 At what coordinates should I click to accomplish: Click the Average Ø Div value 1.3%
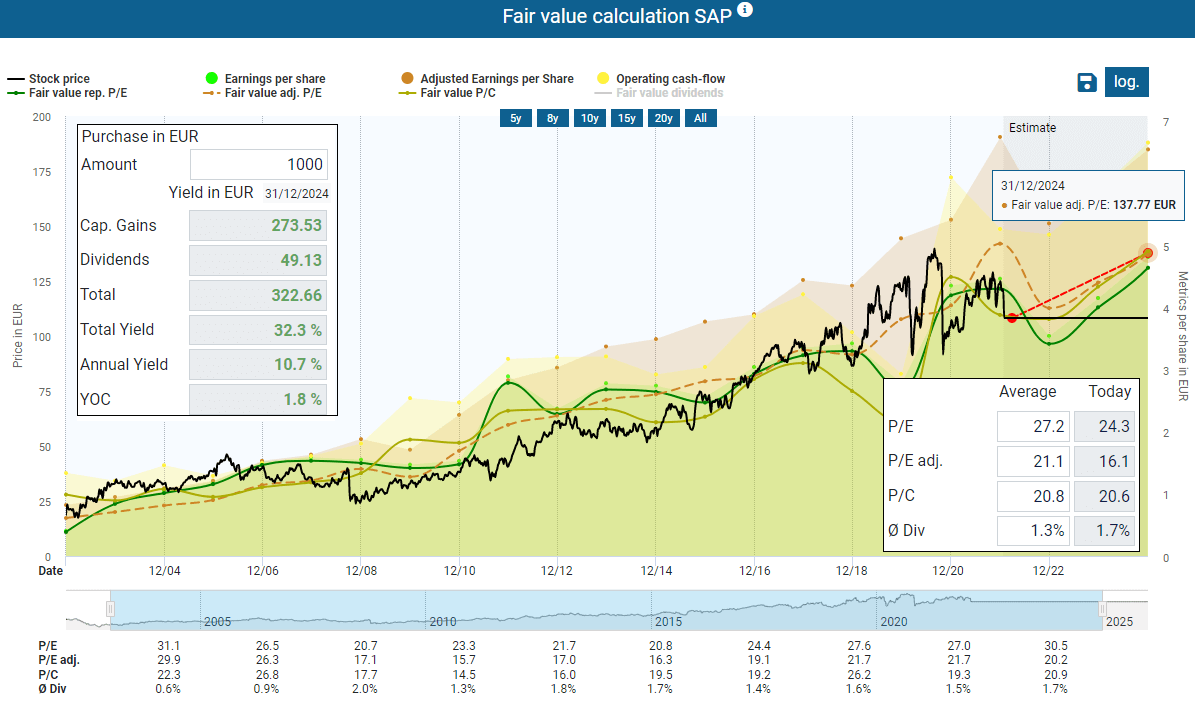[x=1033, y=530]
